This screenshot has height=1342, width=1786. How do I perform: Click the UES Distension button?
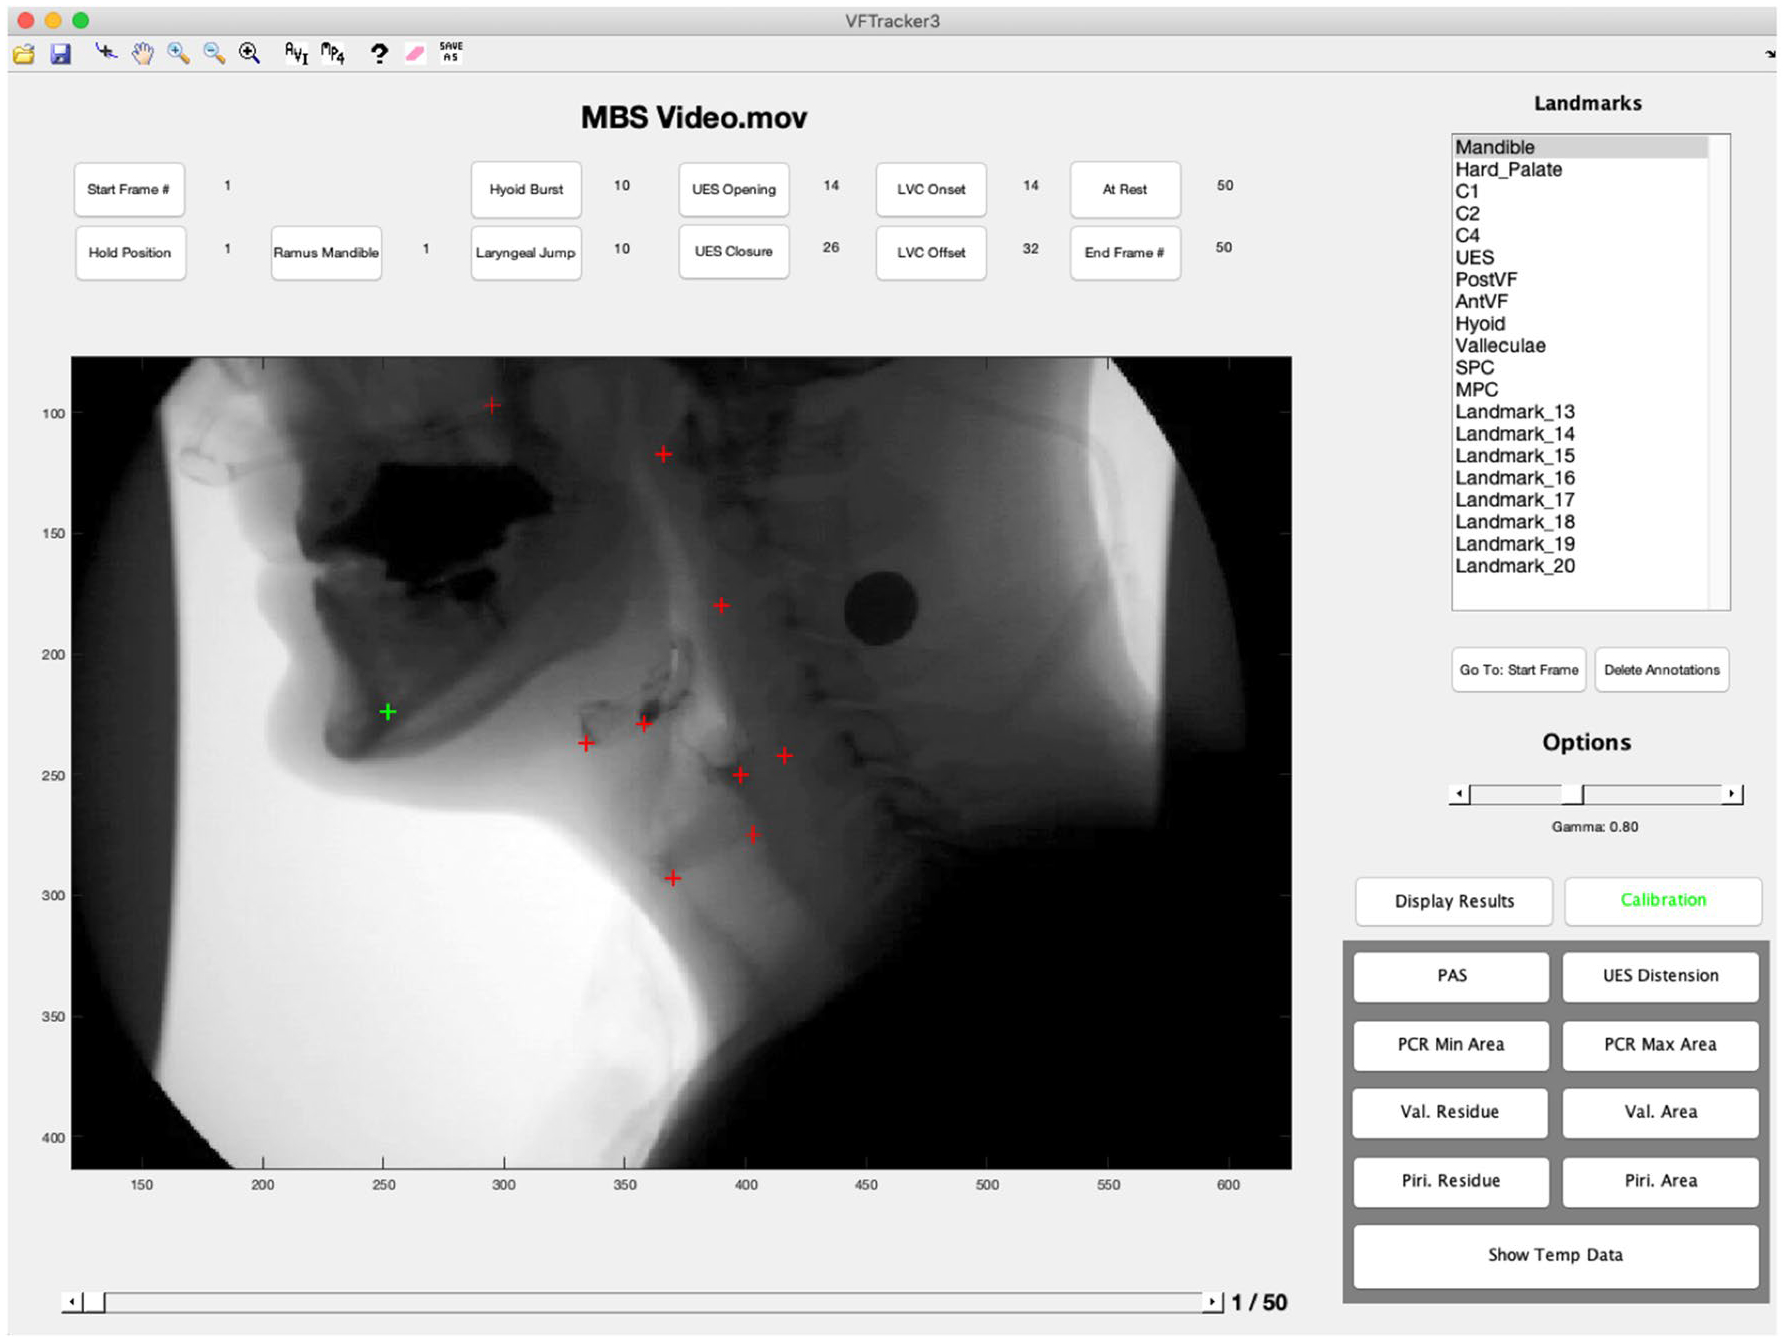coord(1660,977)
